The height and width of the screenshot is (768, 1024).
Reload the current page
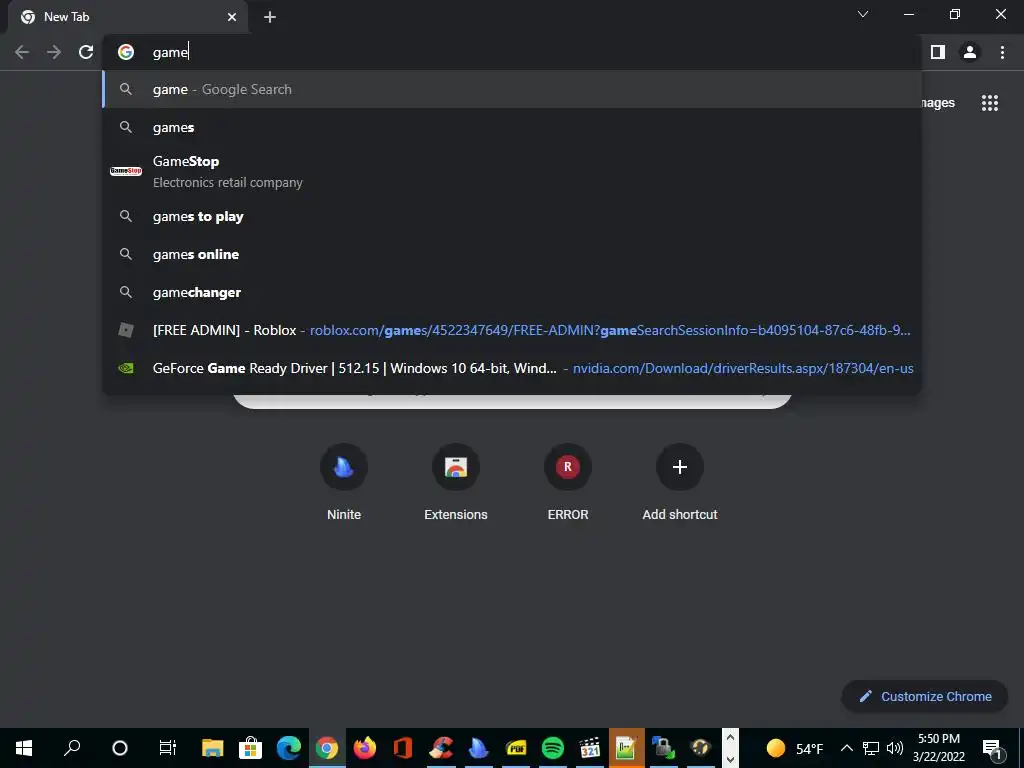click(x=86, y=52)
